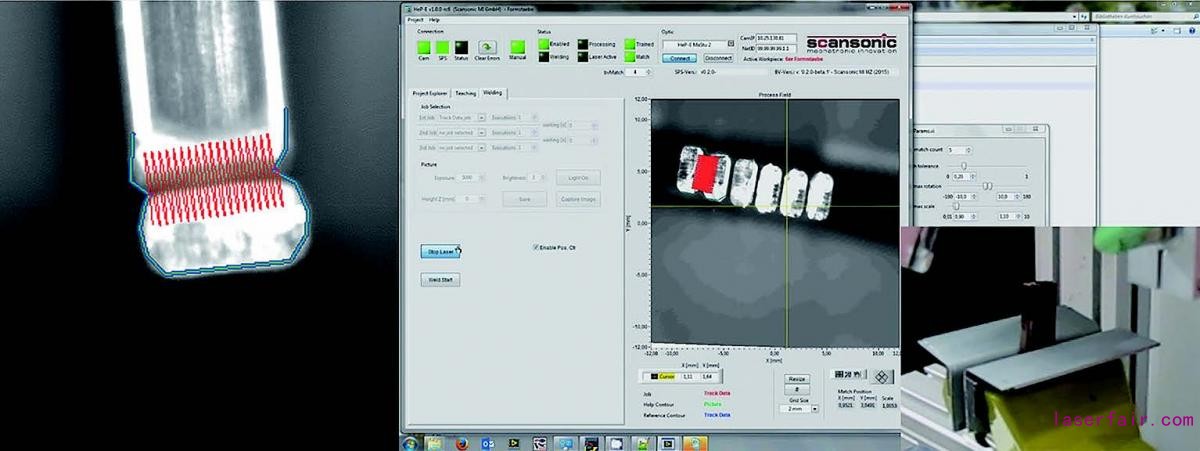
Task: Click the grid toggle # button
Action: tap(797, 388)
